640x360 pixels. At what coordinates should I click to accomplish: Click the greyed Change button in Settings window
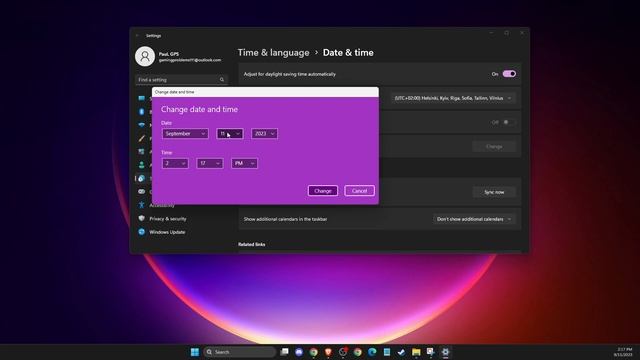[x=494, y=146]
